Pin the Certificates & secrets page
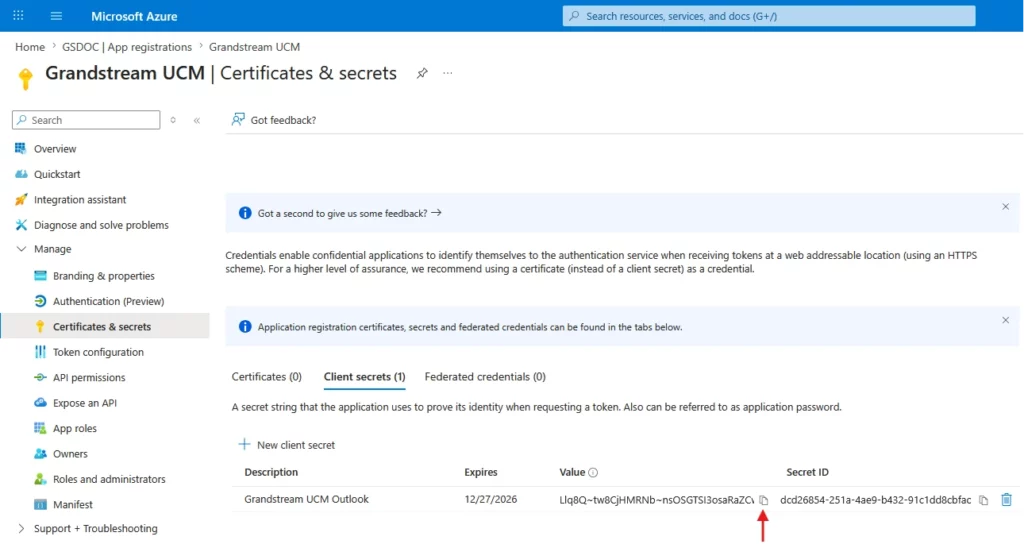Screen dimensions: 1024x548 [x=423, y=73]
